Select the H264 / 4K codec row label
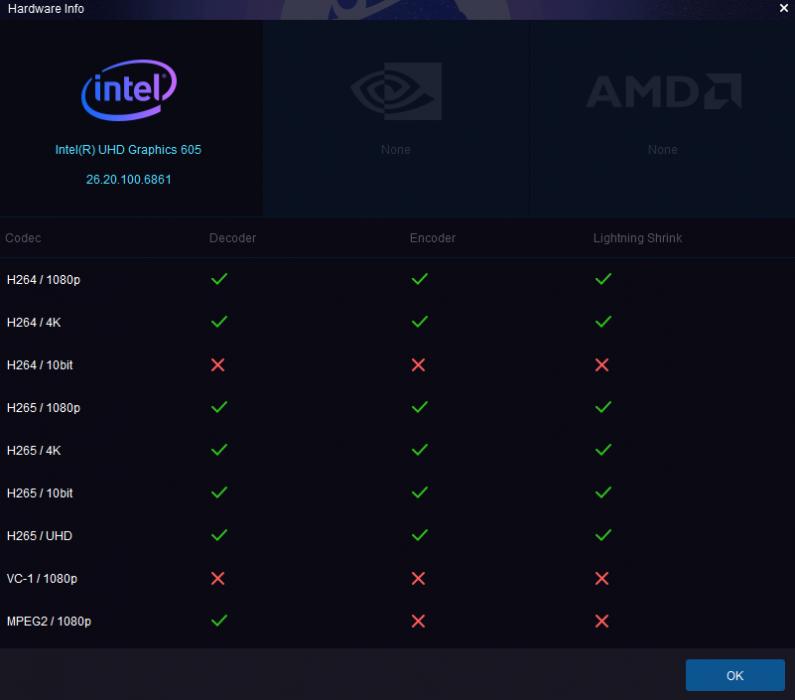The height and width of the screenshot is (700, 795). [34, 322]
